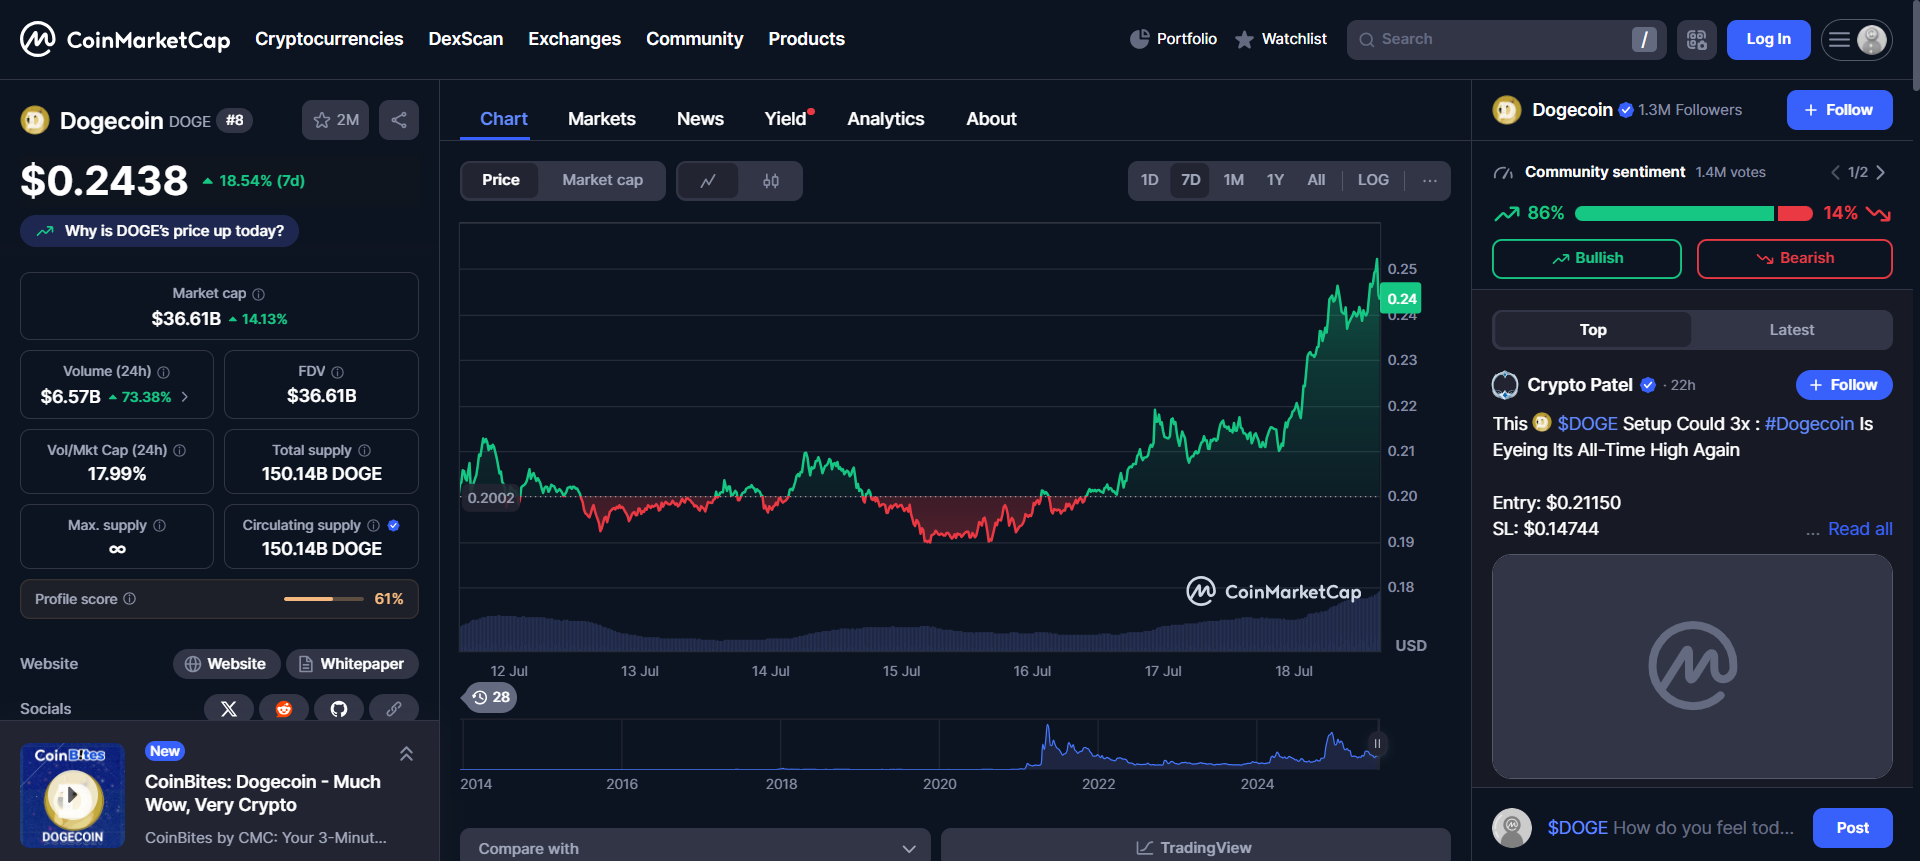Expand the Compare with dropdown
Image resolution: width=1920 pixels, height=861 pixels.
click(695, 848)
